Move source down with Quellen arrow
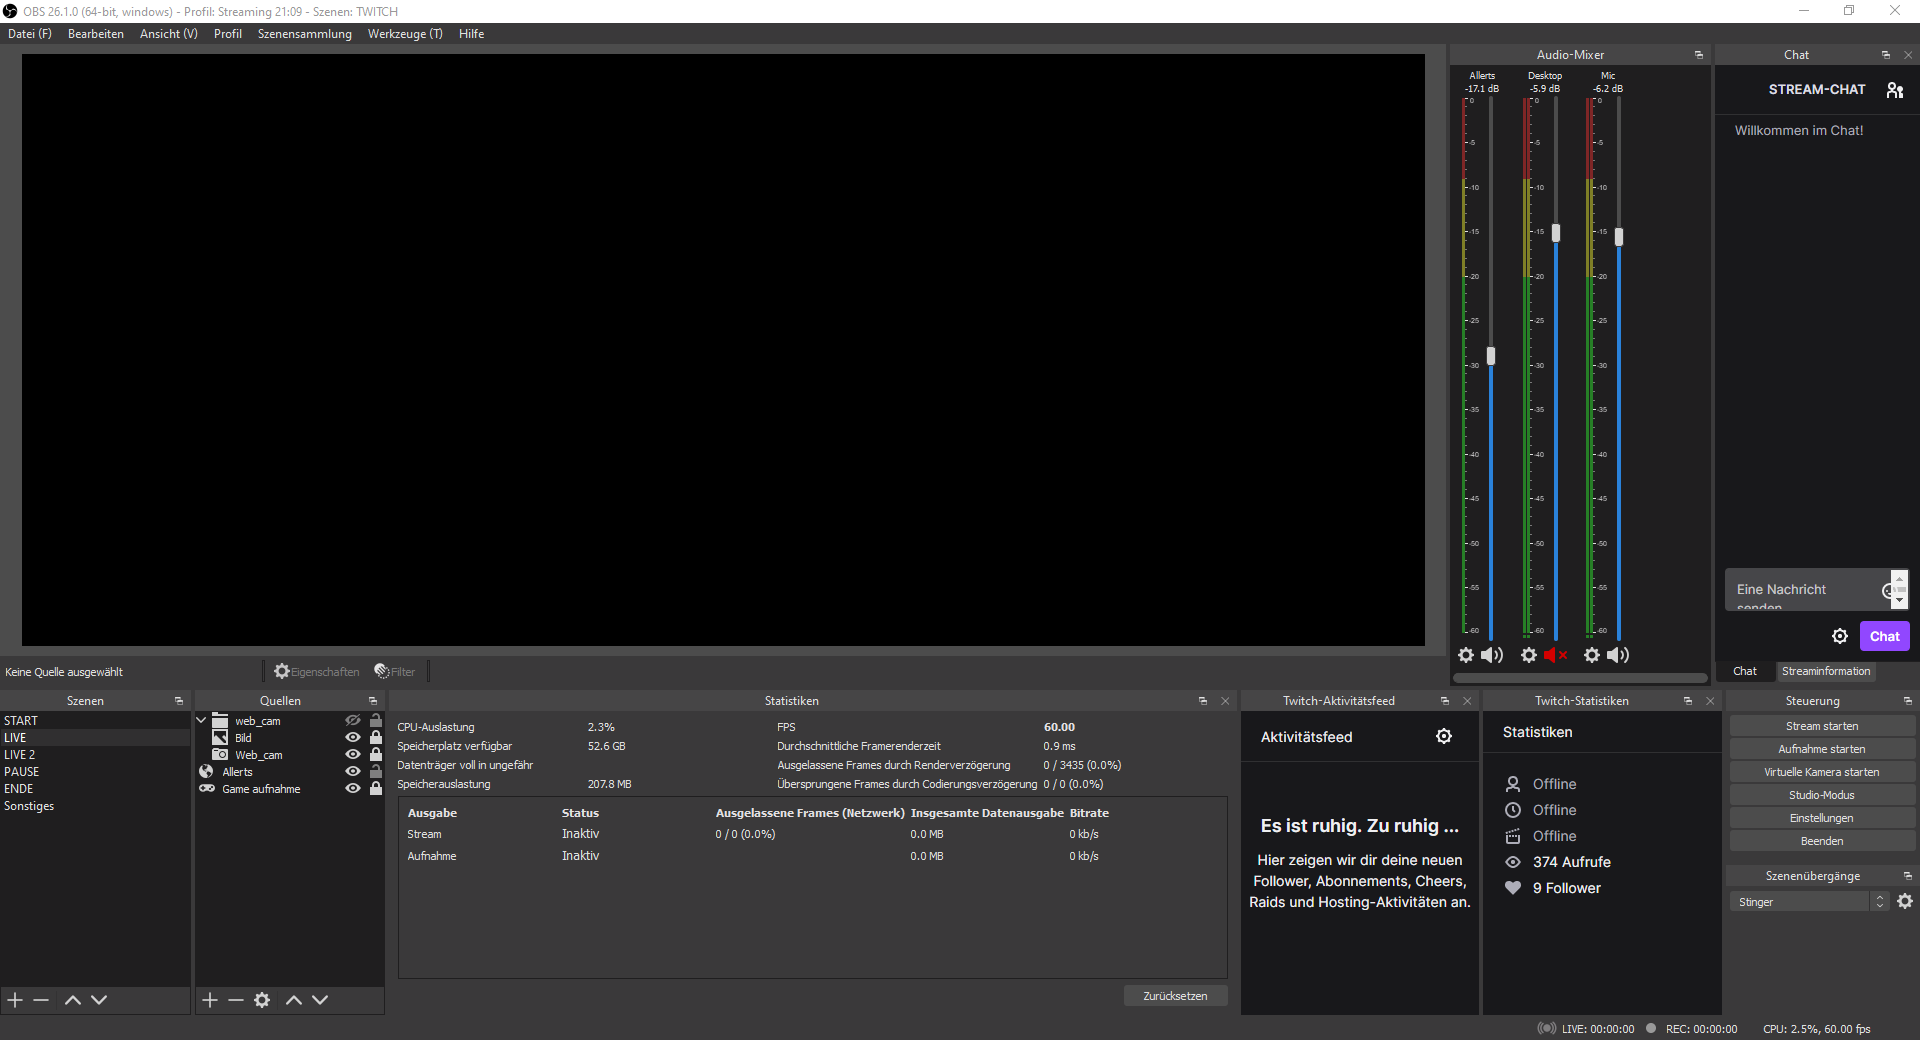Image resolution: width=1920 pixels, height=1040 pixels. [x=320, y=1000]
